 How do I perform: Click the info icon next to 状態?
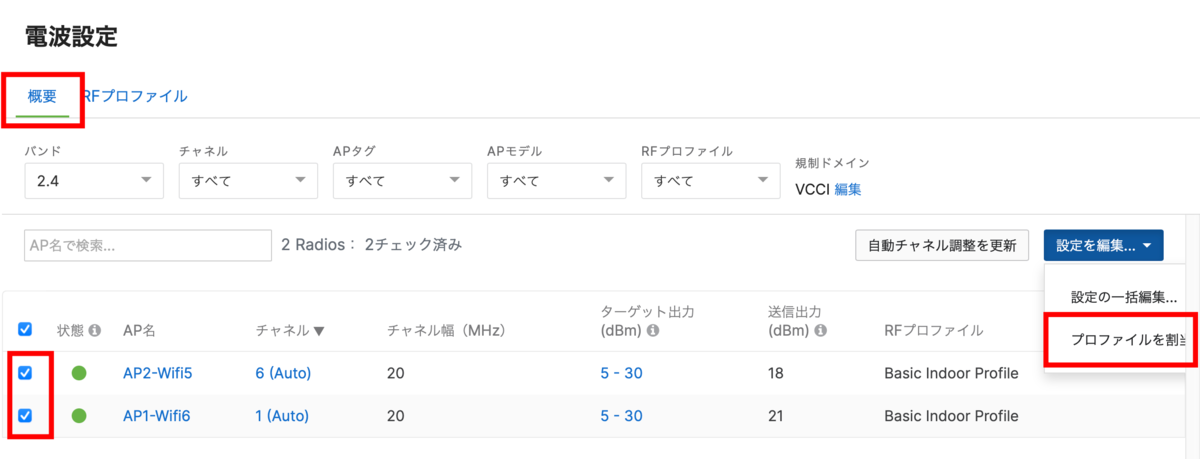[x=95, y=330]
